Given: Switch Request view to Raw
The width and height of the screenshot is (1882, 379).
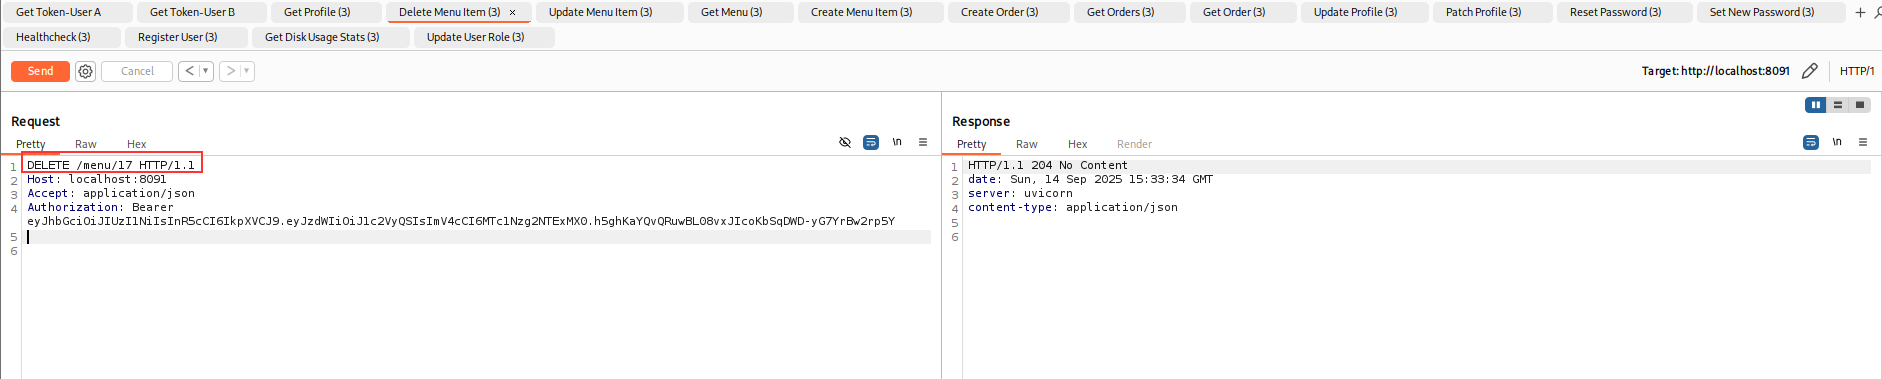Looking at the screenshot, I should (x=86, y=144).
